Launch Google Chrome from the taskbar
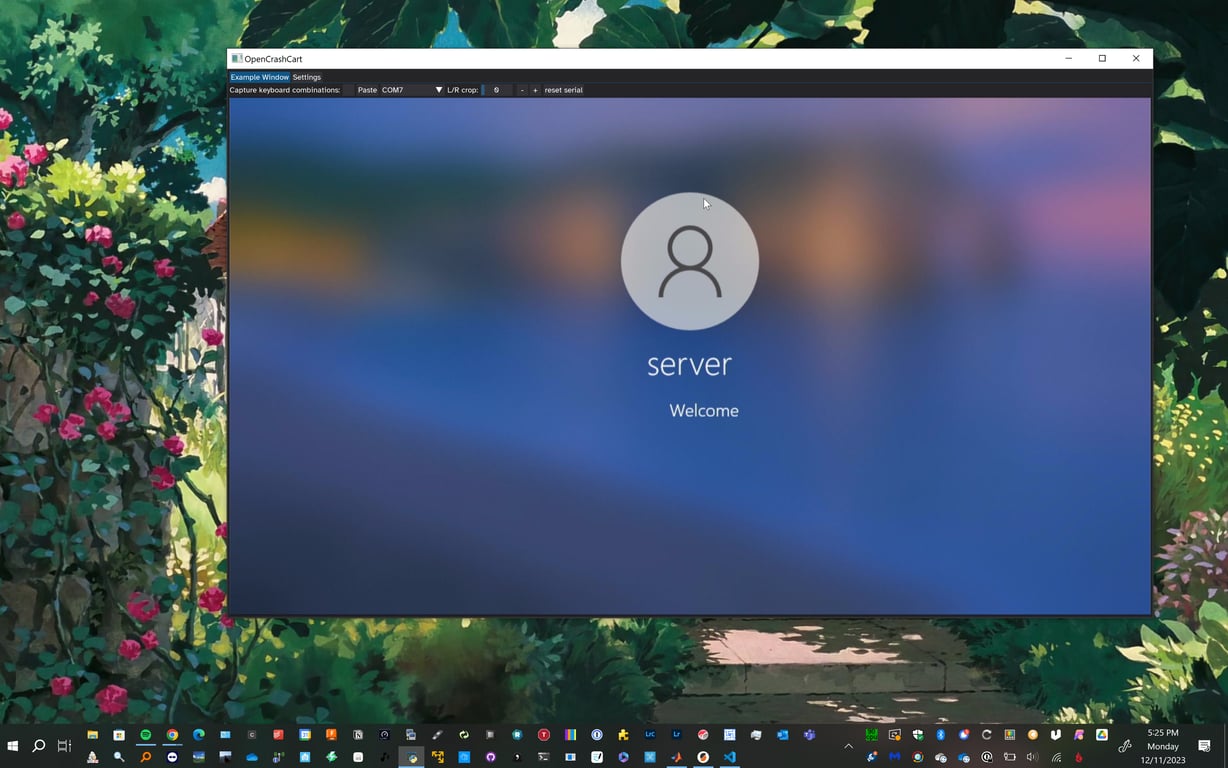Image resolution: width=1228 pixels, height=768 pixels. coord(170,735)
